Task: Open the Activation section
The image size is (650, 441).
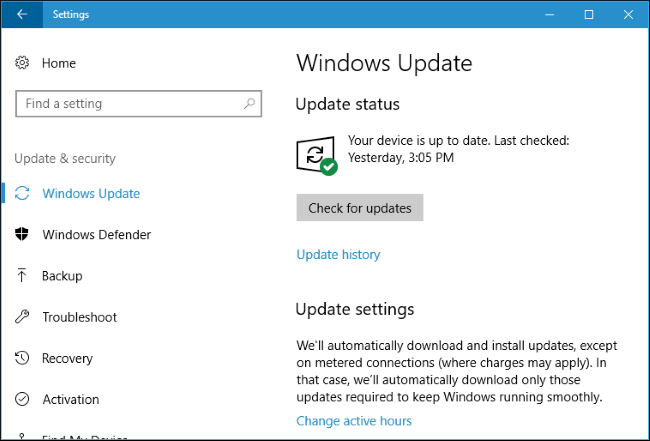Action: coord(71,399)
